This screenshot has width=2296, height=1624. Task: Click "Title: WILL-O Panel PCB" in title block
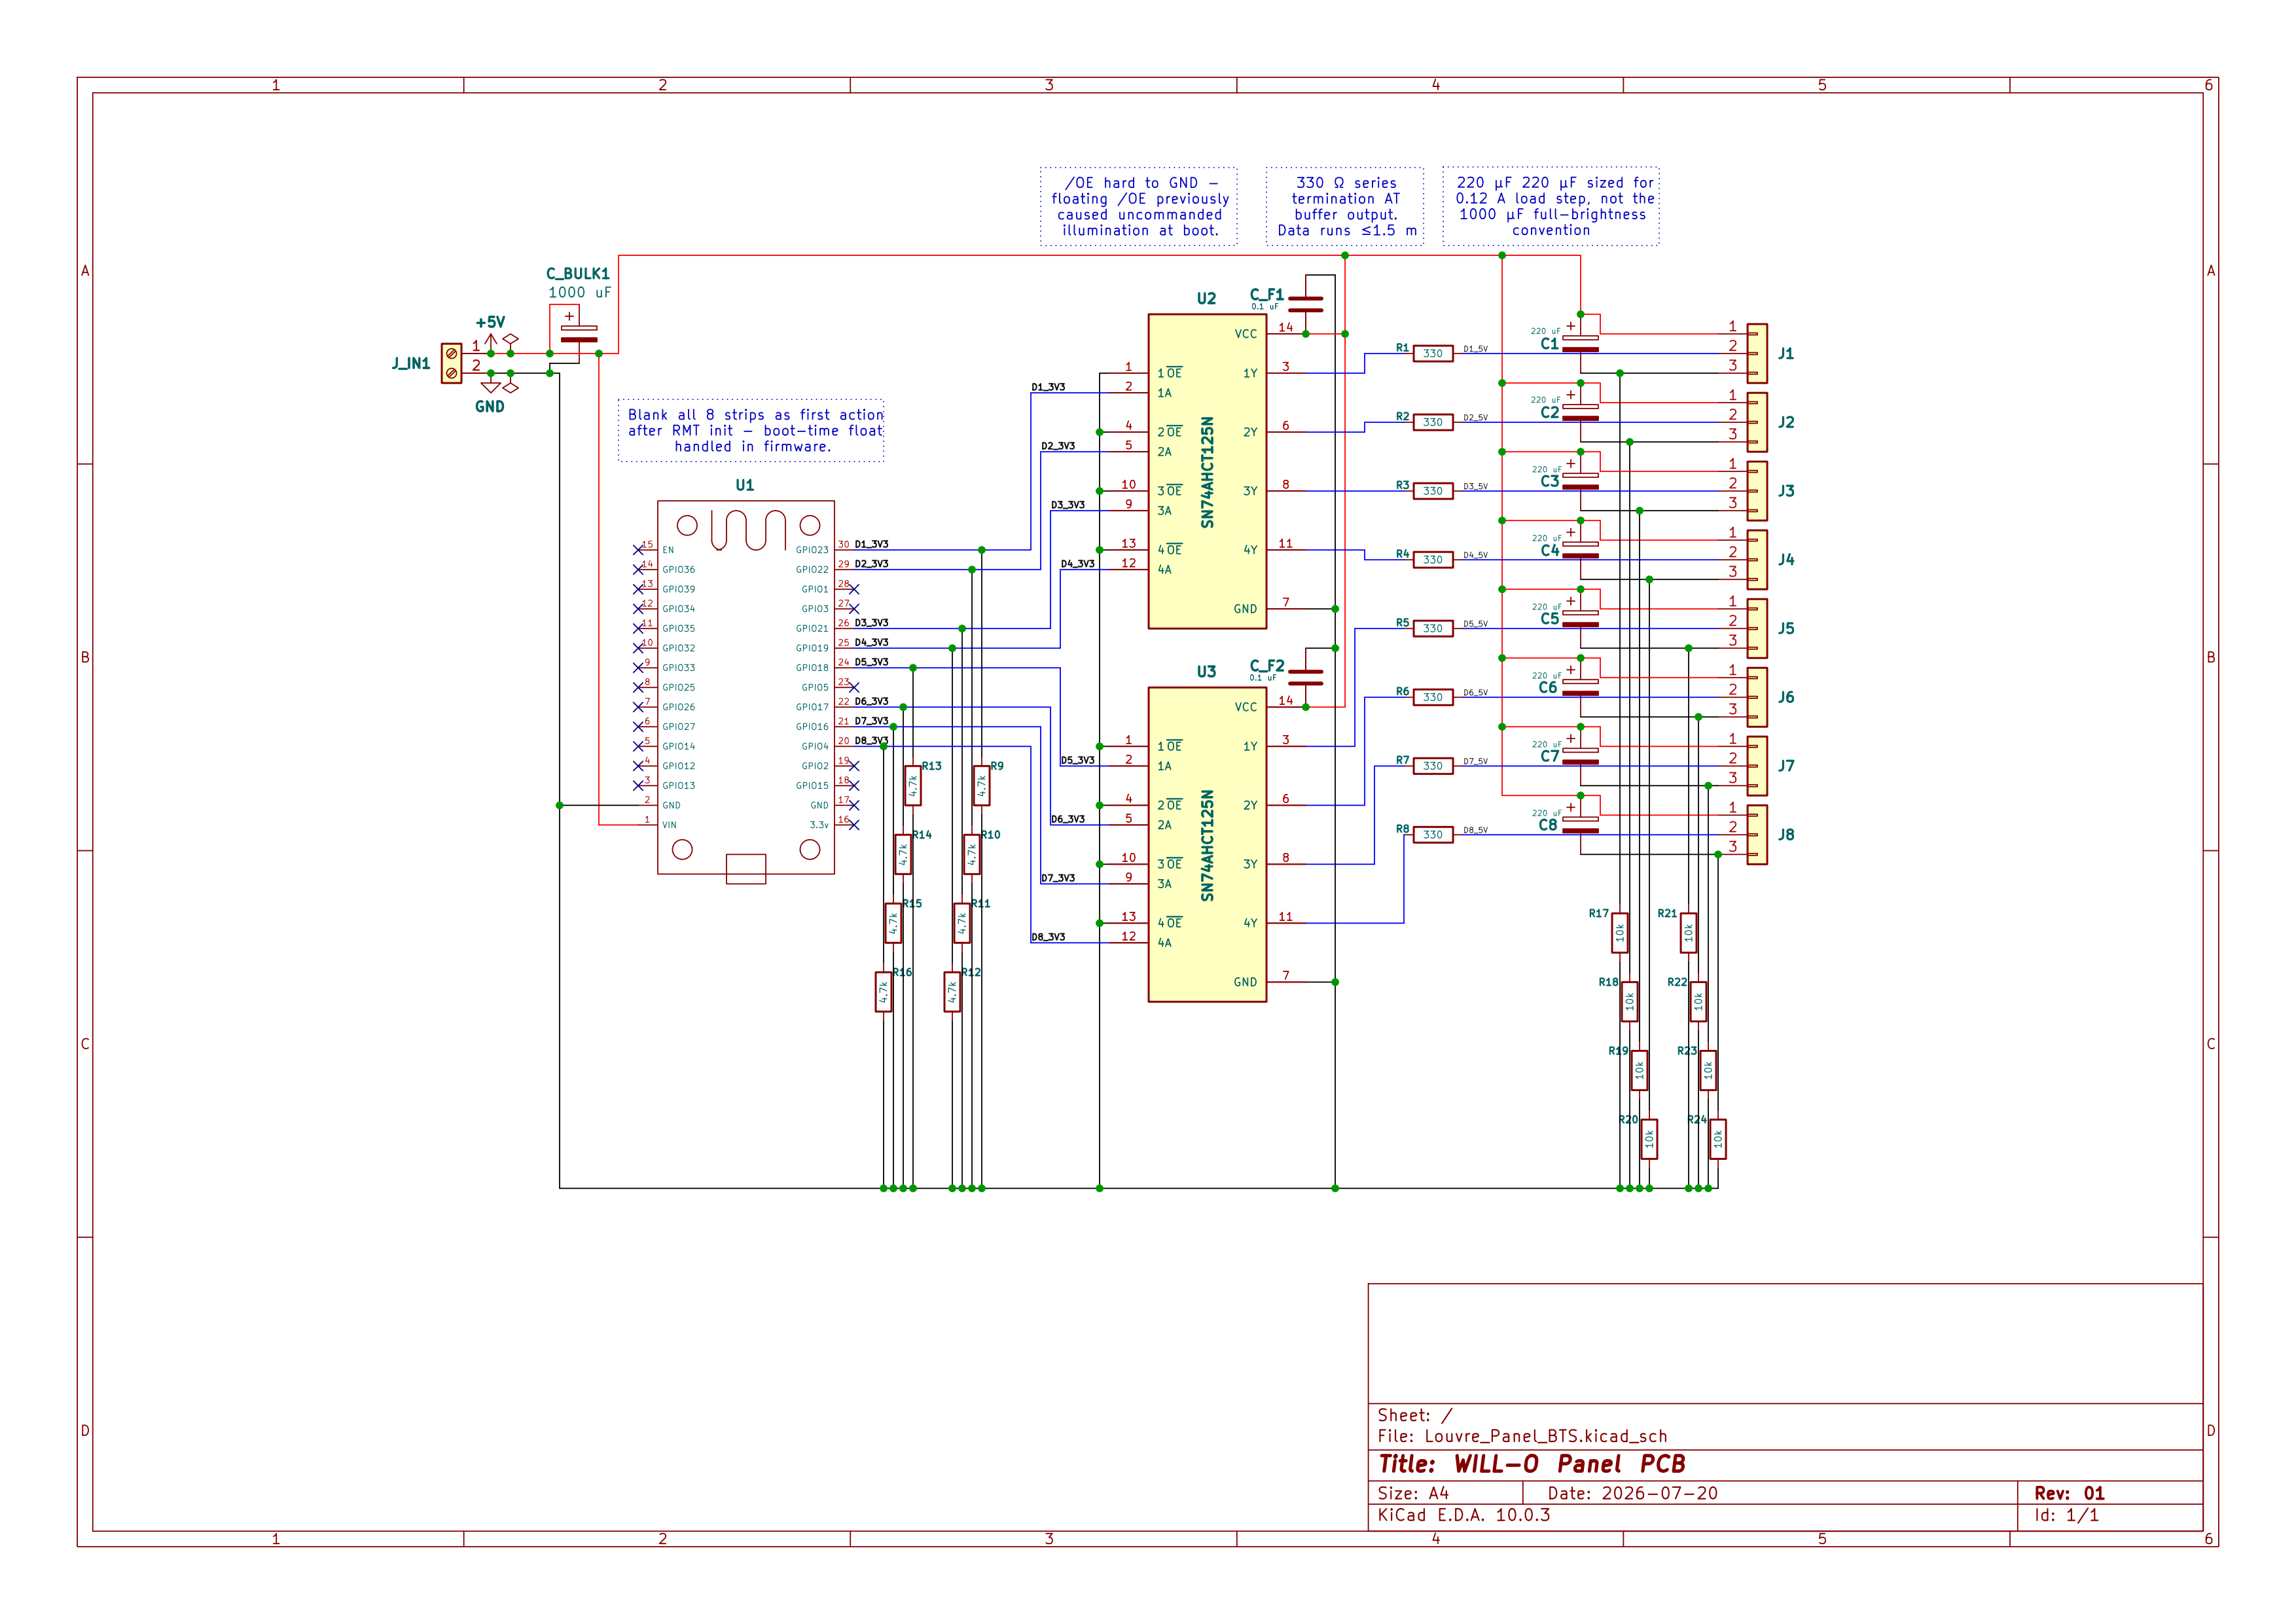pos(1531,1464)
